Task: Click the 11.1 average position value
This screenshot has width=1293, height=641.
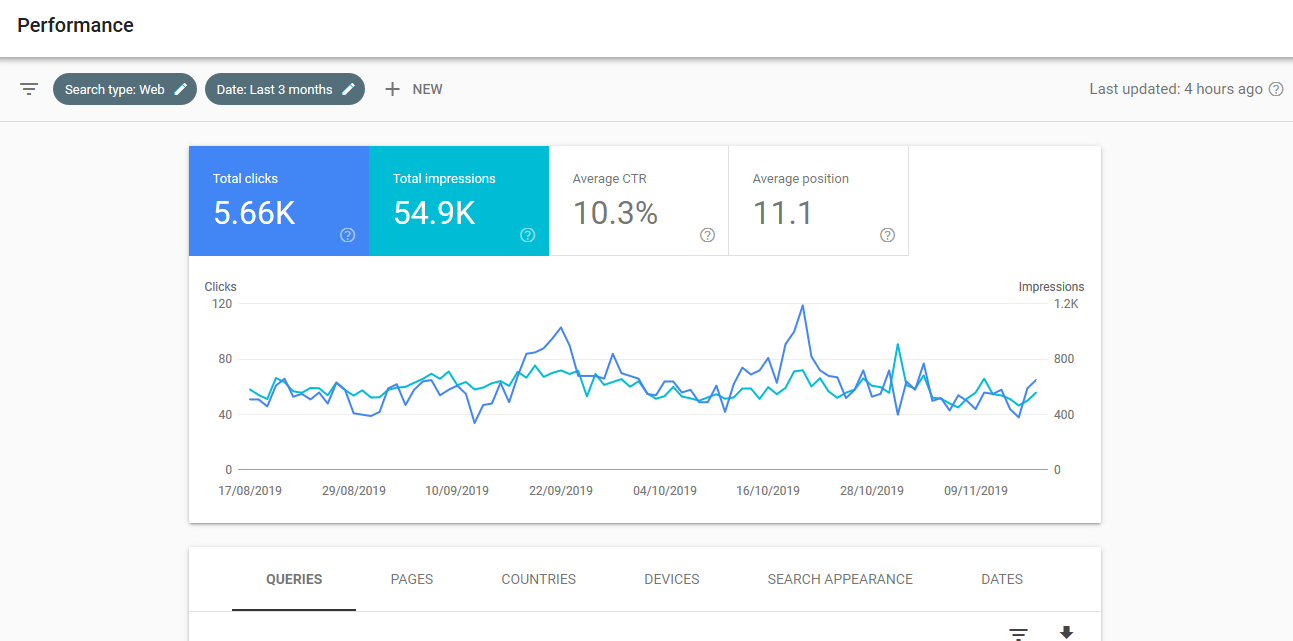Action: (783, 213)
